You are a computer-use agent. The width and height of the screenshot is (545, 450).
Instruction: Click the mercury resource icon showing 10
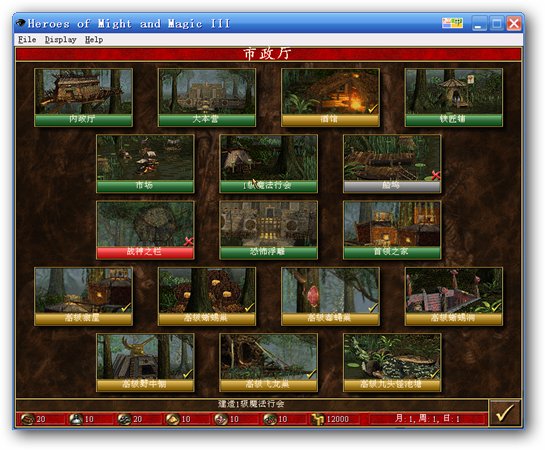(x=75, y=419)
